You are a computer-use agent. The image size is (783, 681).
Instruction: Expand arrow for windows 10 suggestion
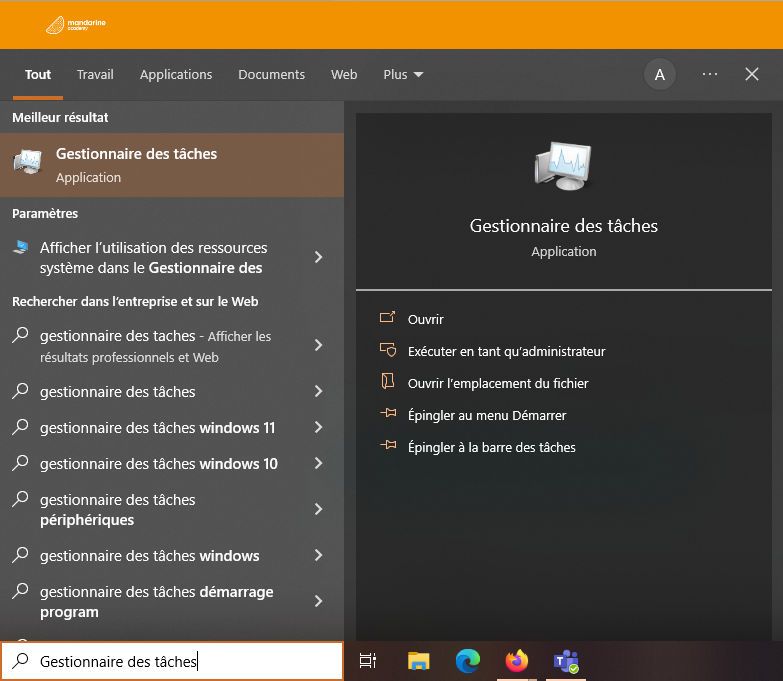point(319,463)
